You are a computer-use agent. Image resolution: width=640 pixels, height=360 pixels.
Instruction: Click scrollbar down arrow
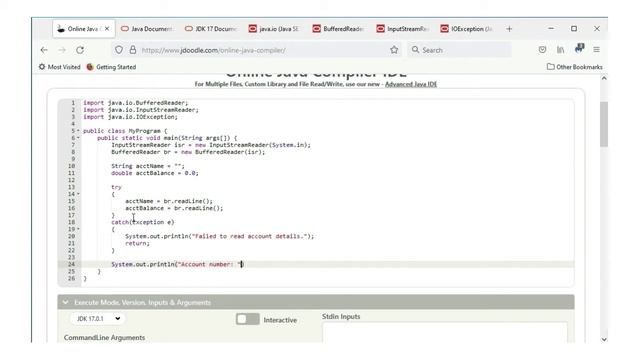coord(604,339)
